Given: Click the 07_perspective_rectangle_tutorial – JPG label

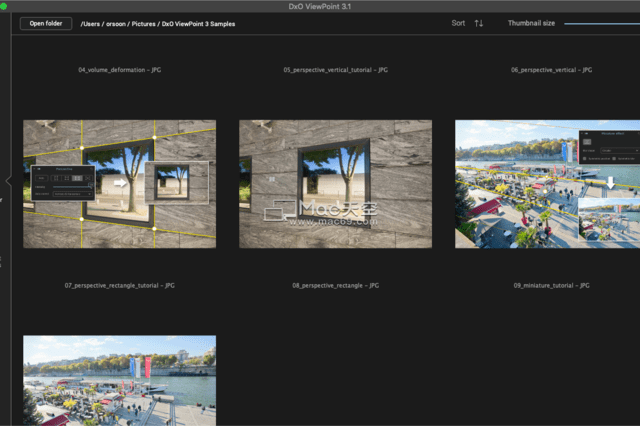Looking at the screenshot, I should pos(120,285).
